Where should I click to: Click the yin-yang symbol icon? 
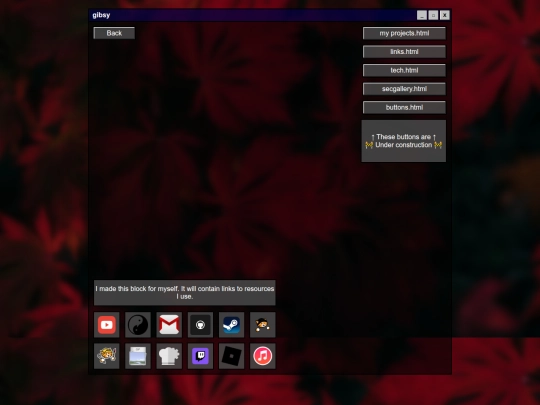138,325
